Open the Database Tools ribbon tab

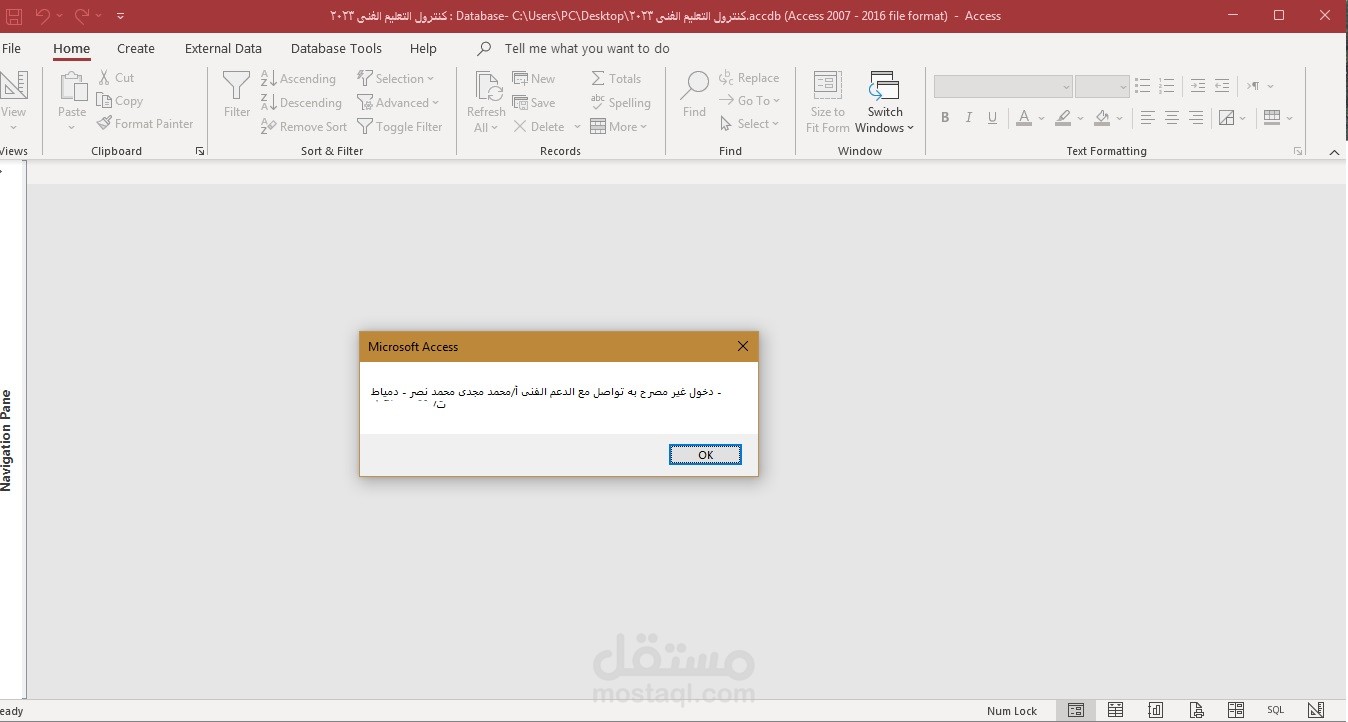click(x=336, y=48)
